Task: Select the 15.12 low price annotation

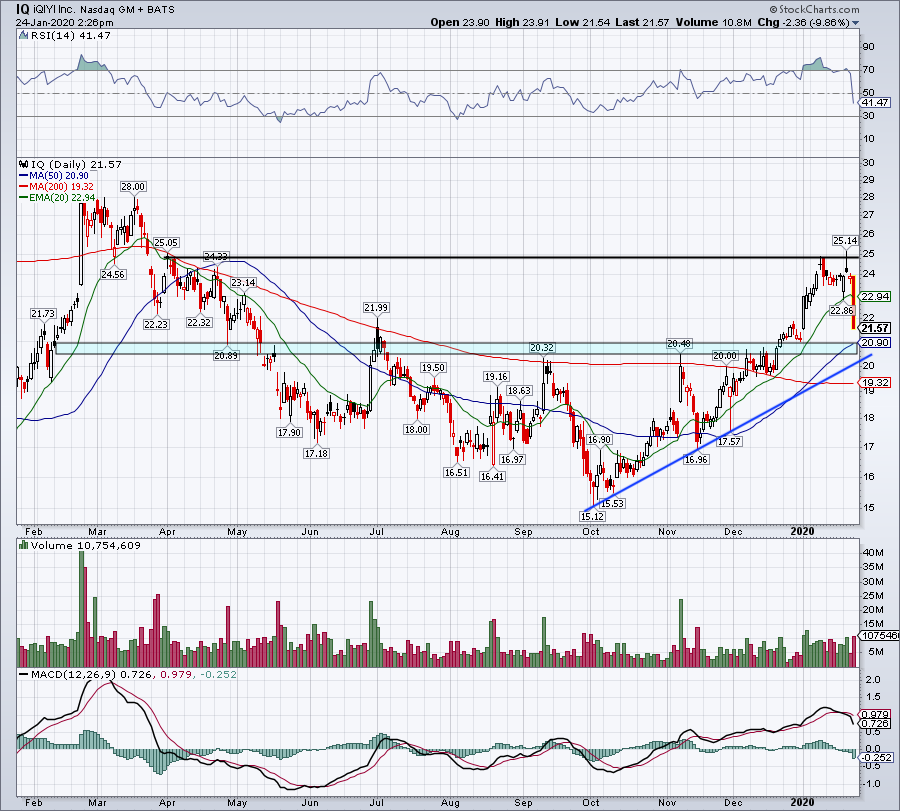Action: [x=592, y=516]
